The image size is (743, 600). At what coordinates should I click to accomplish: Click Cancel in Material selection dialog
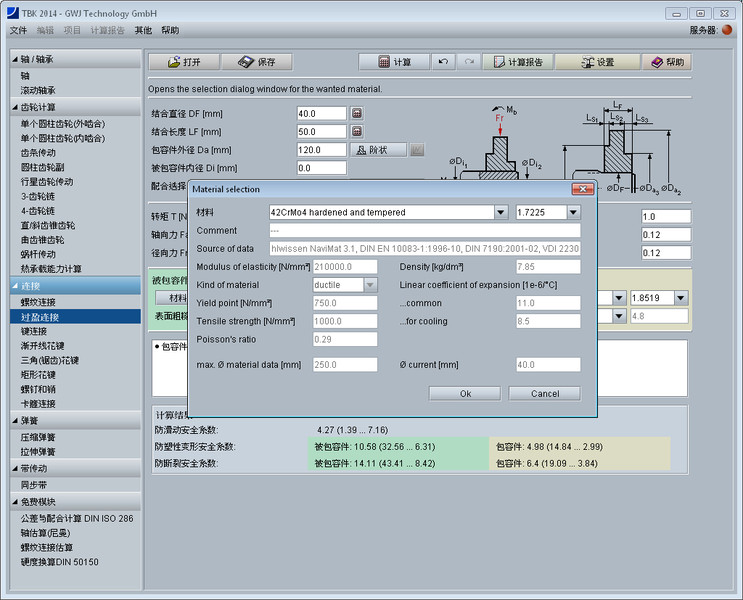(545, 393)
